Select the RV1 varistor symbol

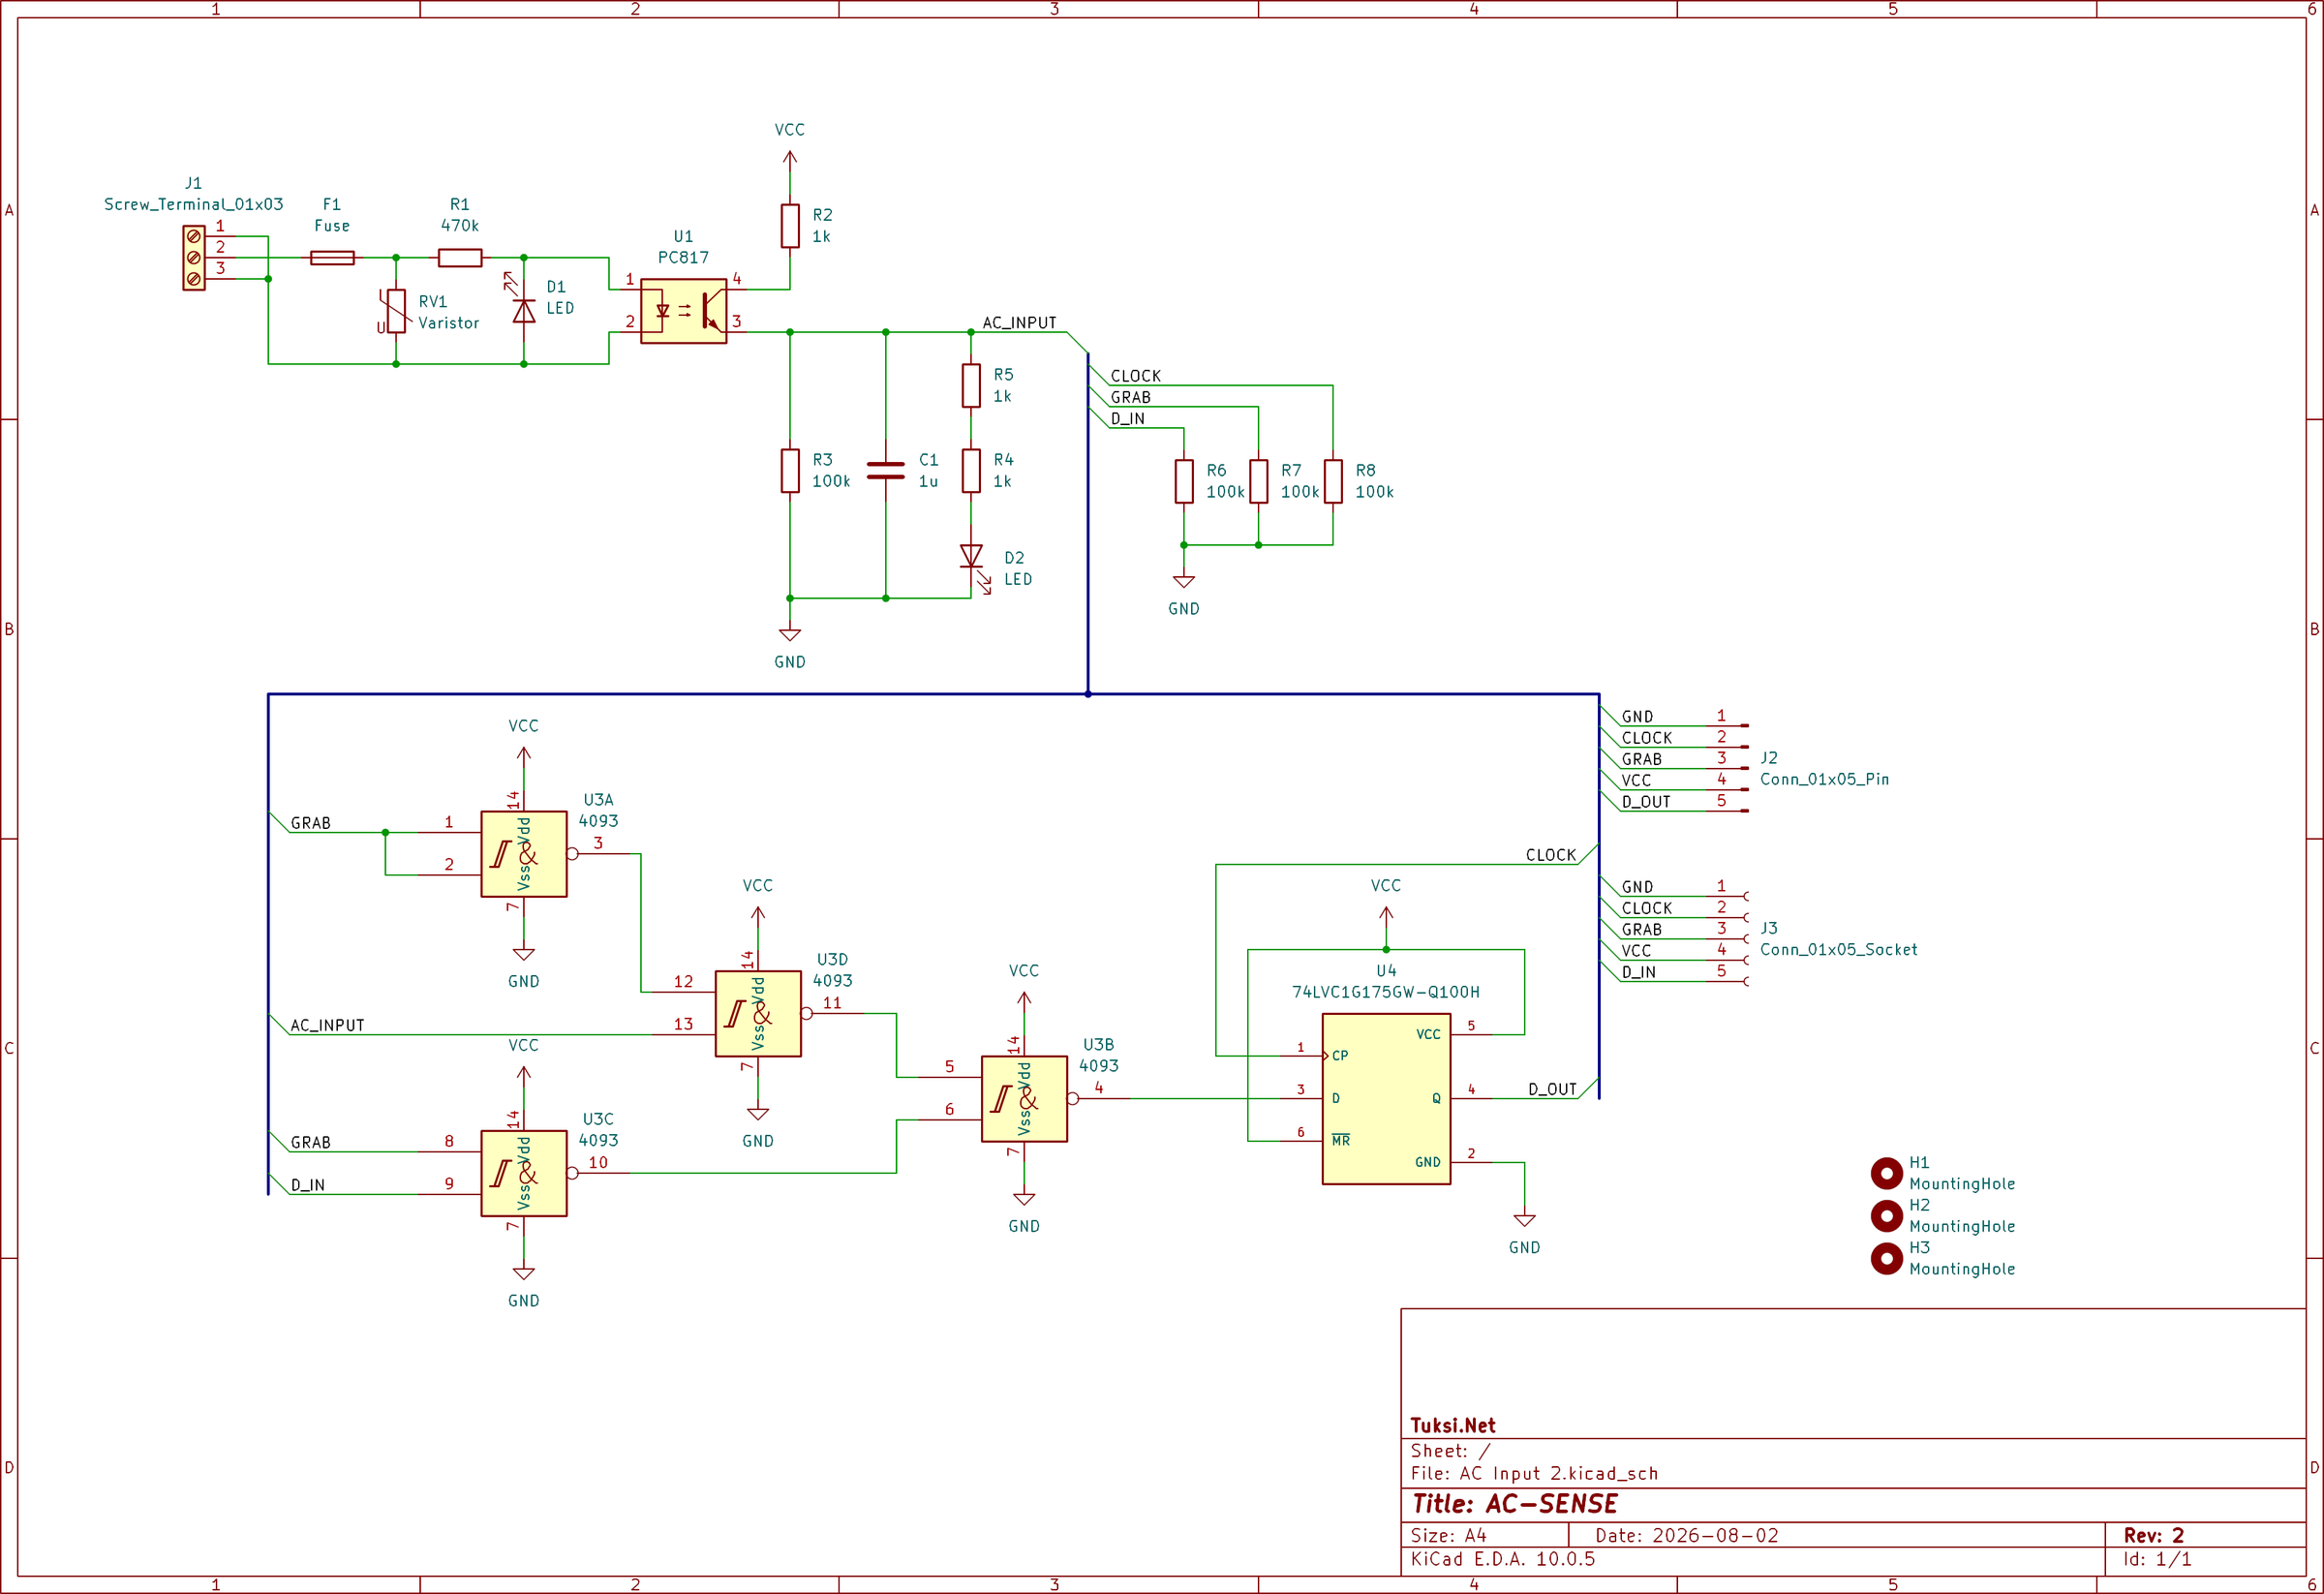point(396,311)
